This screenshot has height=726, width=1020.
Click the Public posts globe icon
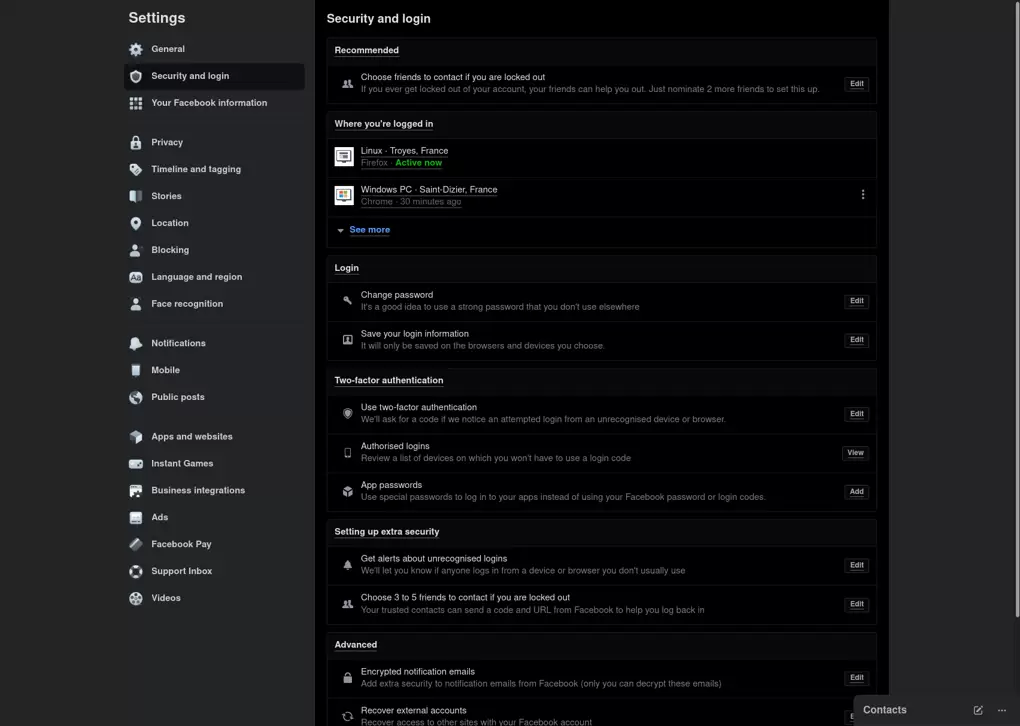tap(135, 397)
